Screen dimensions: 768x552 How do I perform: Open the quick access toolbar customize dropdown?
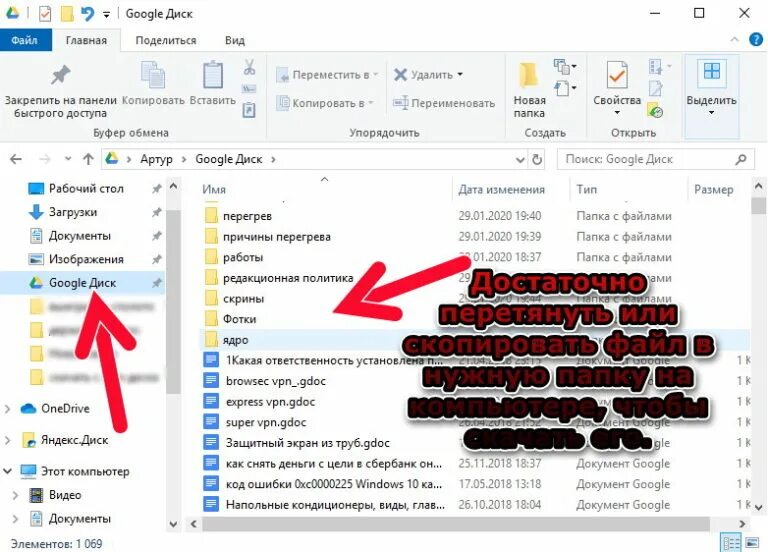pos(106,14)
